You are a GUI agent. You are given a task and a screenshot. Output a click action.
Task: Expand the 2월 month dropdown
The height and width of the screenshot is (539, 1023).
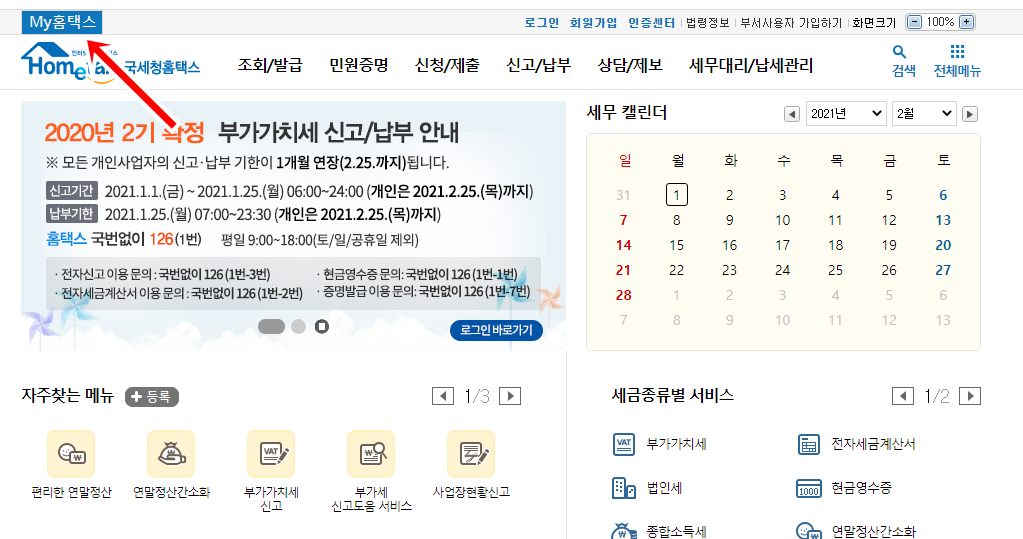(x=924, y=114)
